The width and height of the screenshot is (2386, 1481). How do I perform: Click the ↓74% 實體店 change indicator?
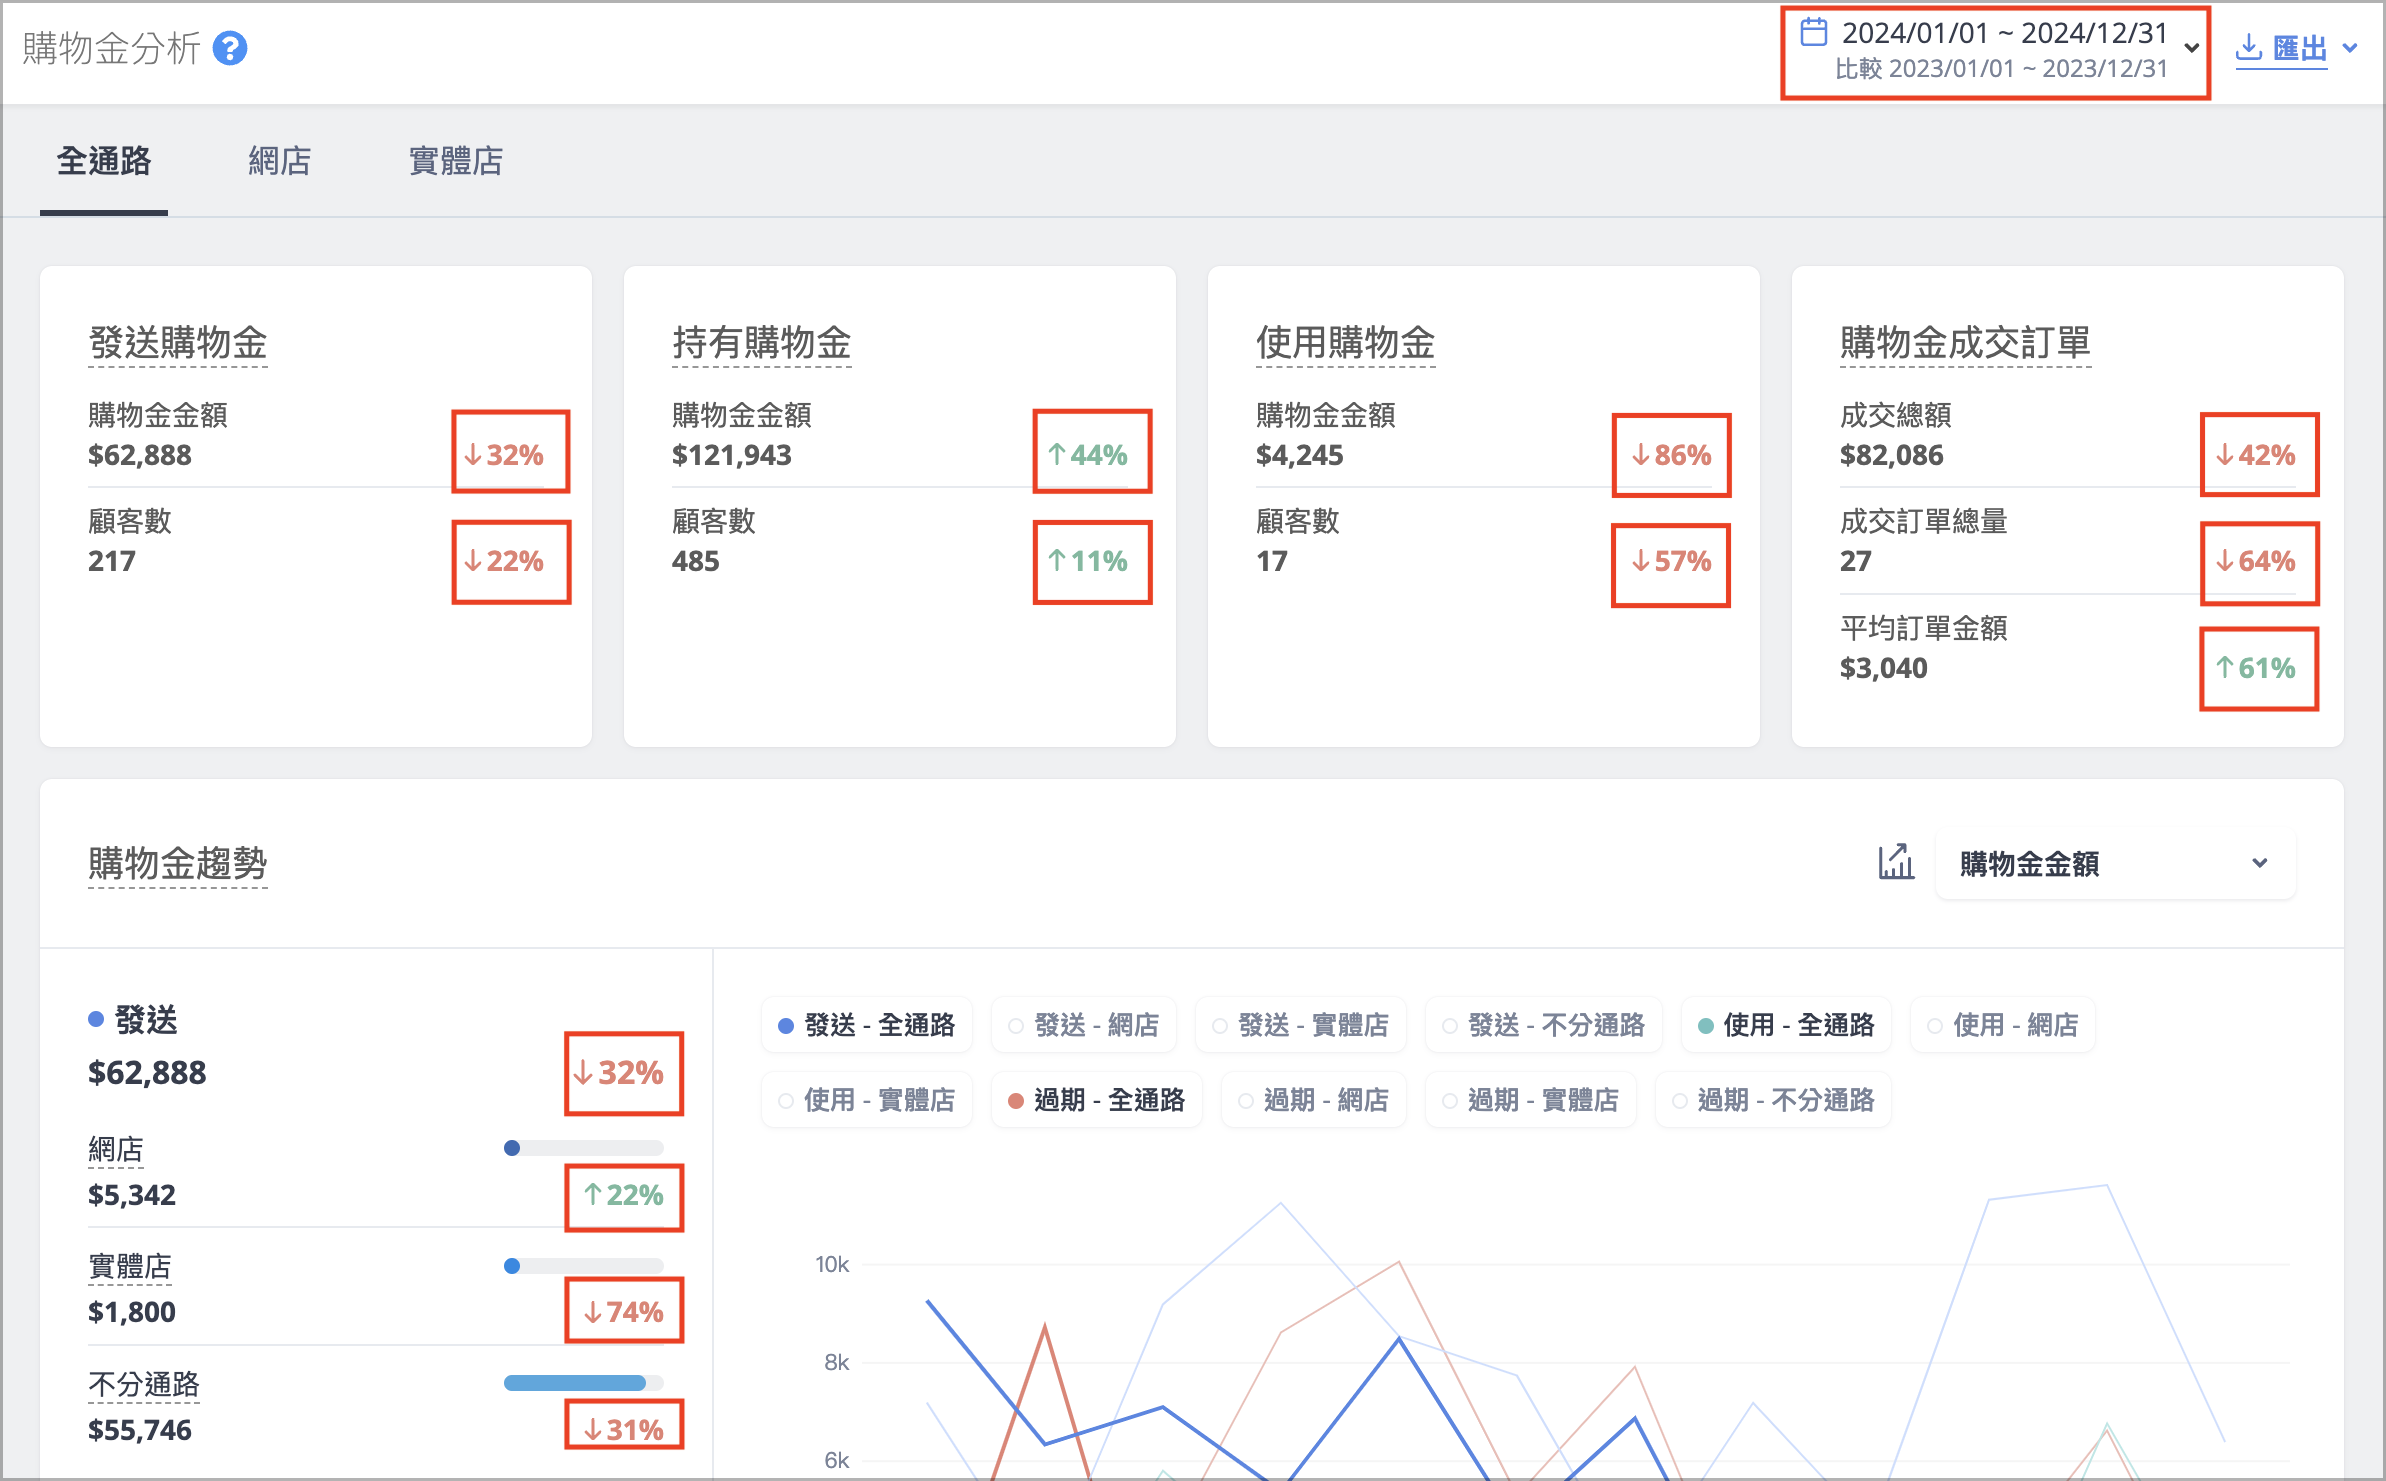coord(623,1312)
